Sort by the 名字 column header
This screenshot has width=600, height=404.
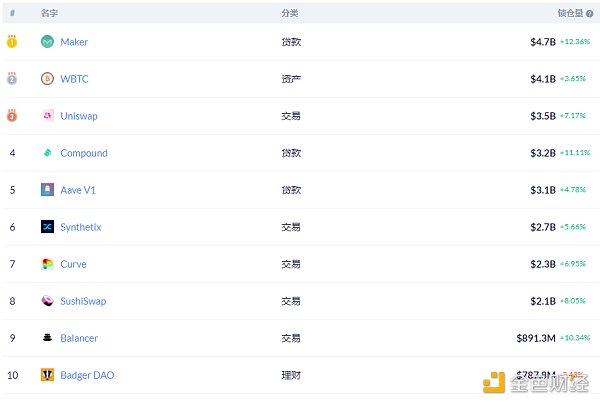(x=49, y=13)
